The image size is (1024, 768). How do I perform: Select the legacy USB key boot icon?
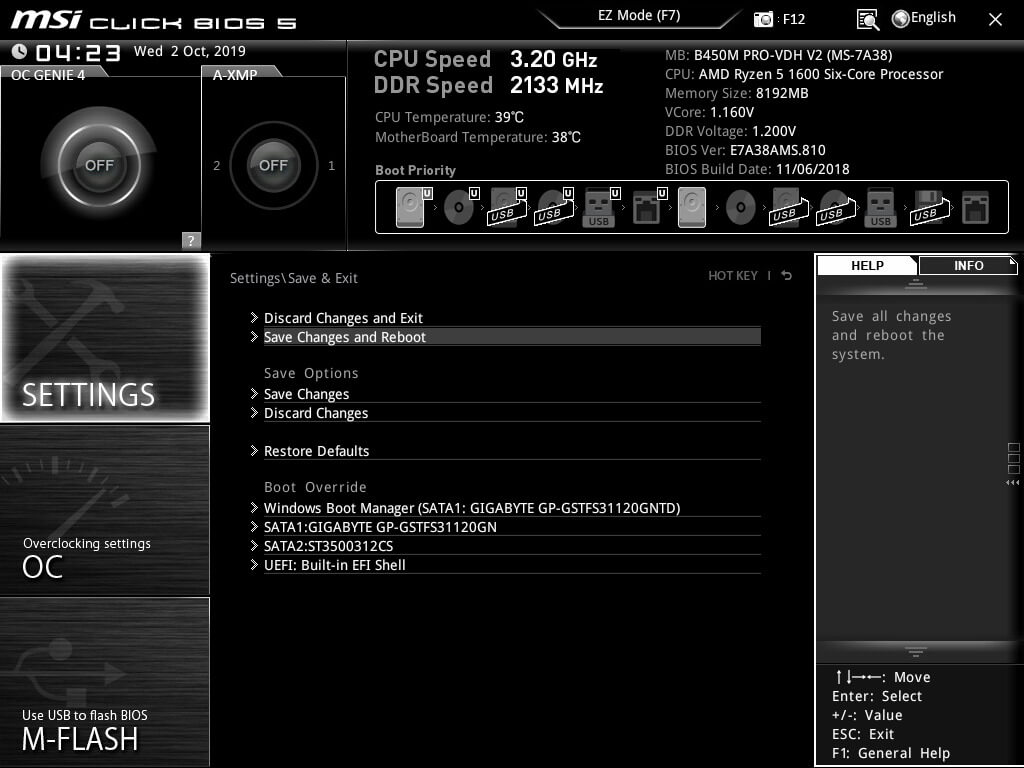click(880, 207)
